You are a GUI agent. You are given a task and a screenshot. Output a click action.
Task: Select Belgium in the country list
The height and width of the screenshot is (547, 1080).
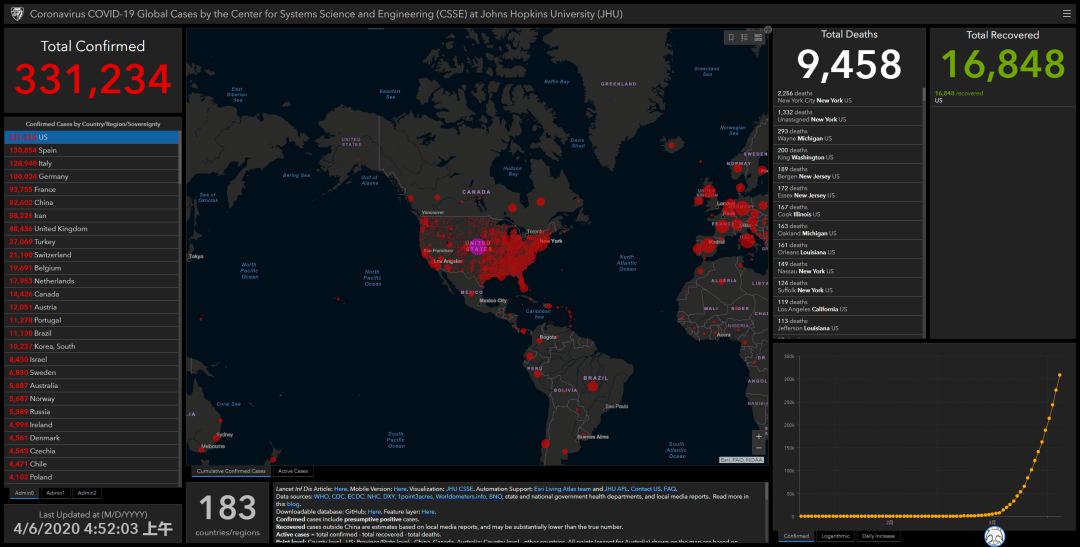click(x=92, y=268)
